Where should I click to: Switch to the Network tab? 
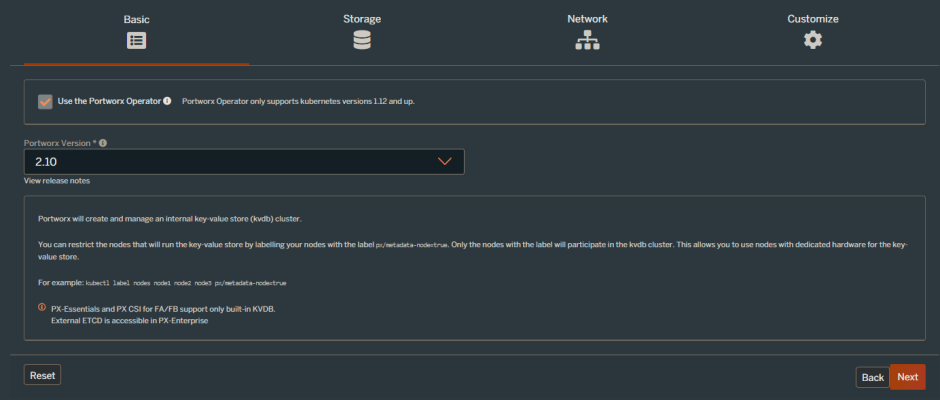coord(587,19)
